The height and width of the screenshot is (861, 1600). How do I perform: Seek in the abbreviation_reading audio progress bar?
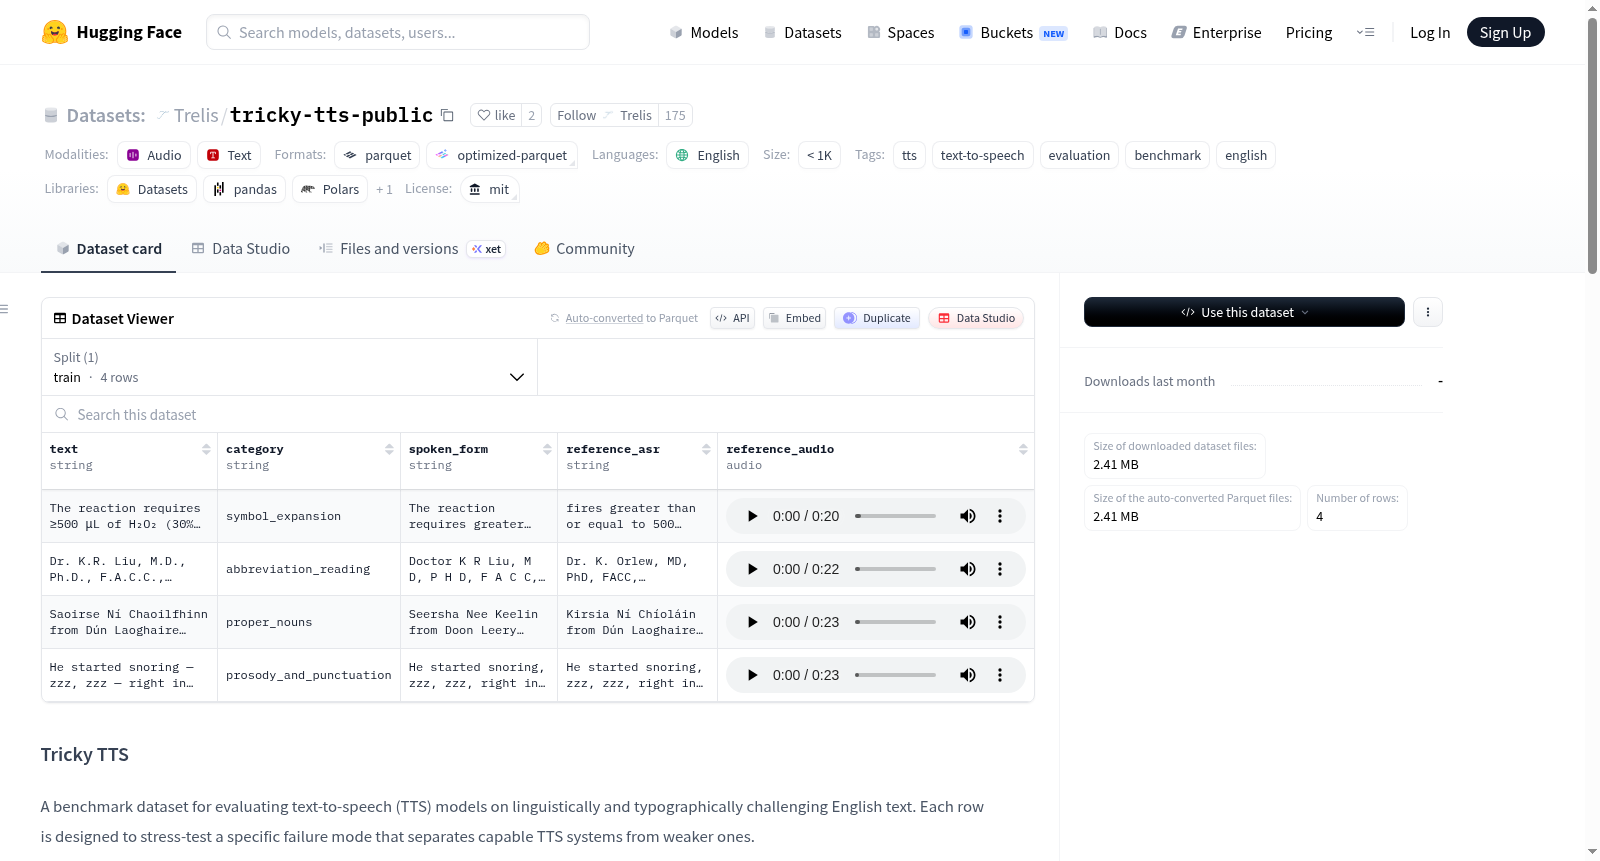click(x=896, y=569)
